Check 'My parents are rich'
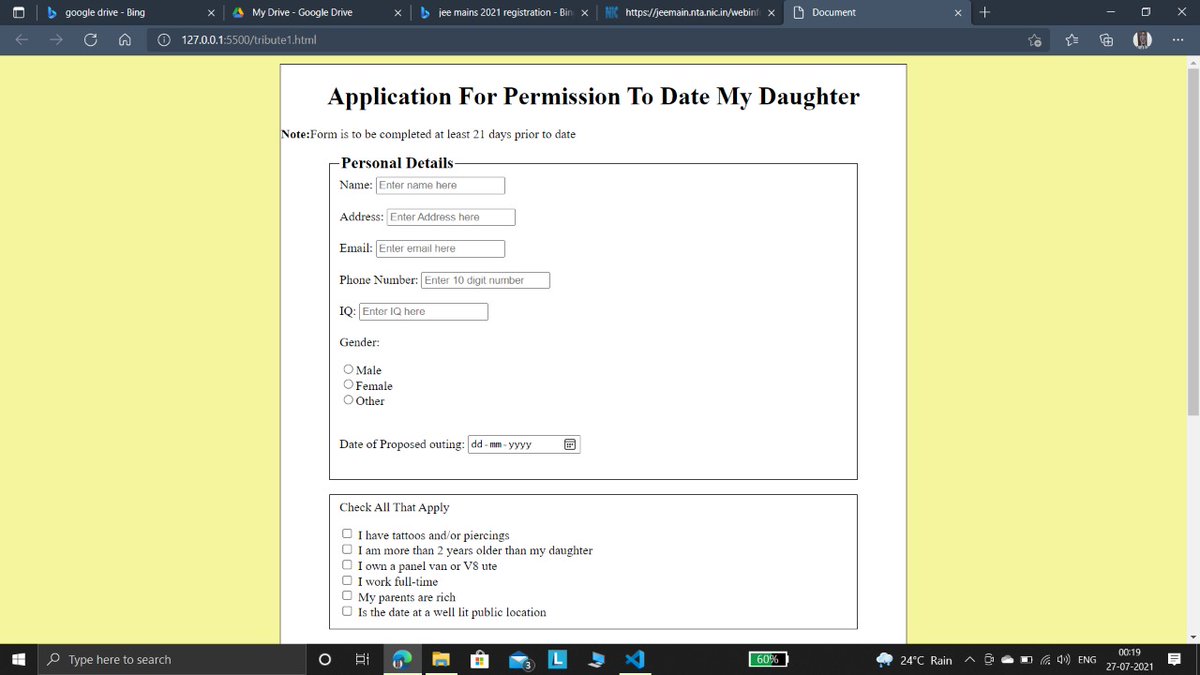1200x675 pixels. (x=347, y=597)
